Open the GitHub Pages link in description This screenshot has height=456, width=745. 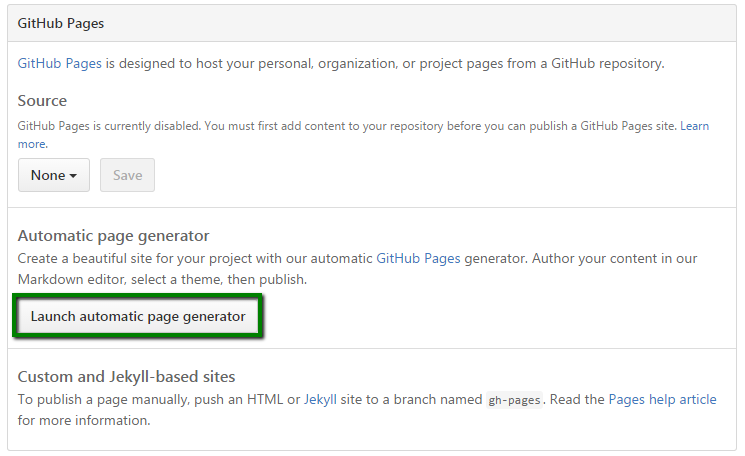click(x=59, y=64)
